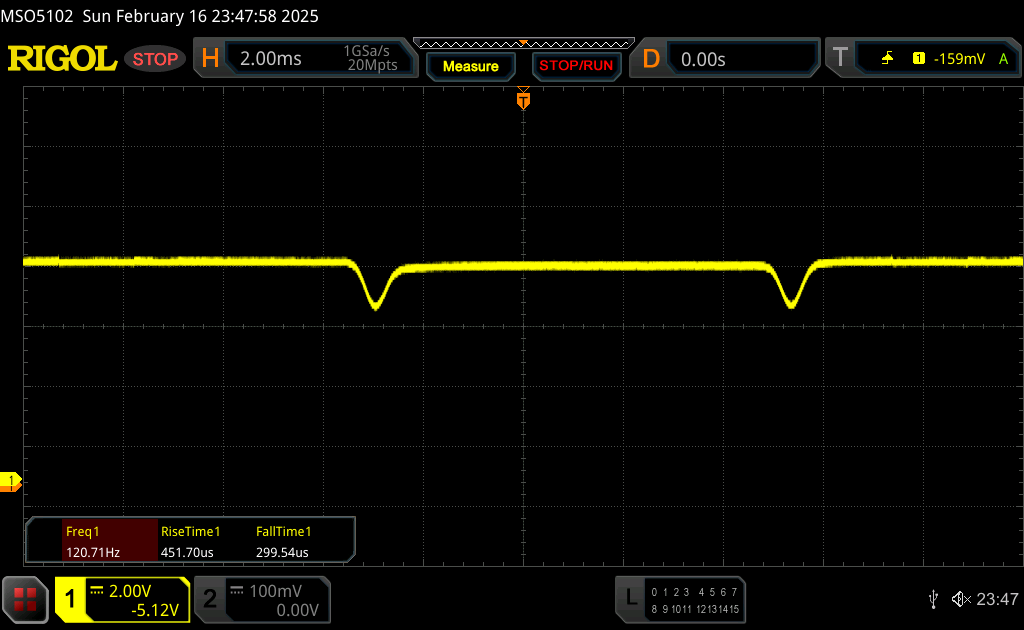Click the rising edge trigger icon

[x=887, y=59]
